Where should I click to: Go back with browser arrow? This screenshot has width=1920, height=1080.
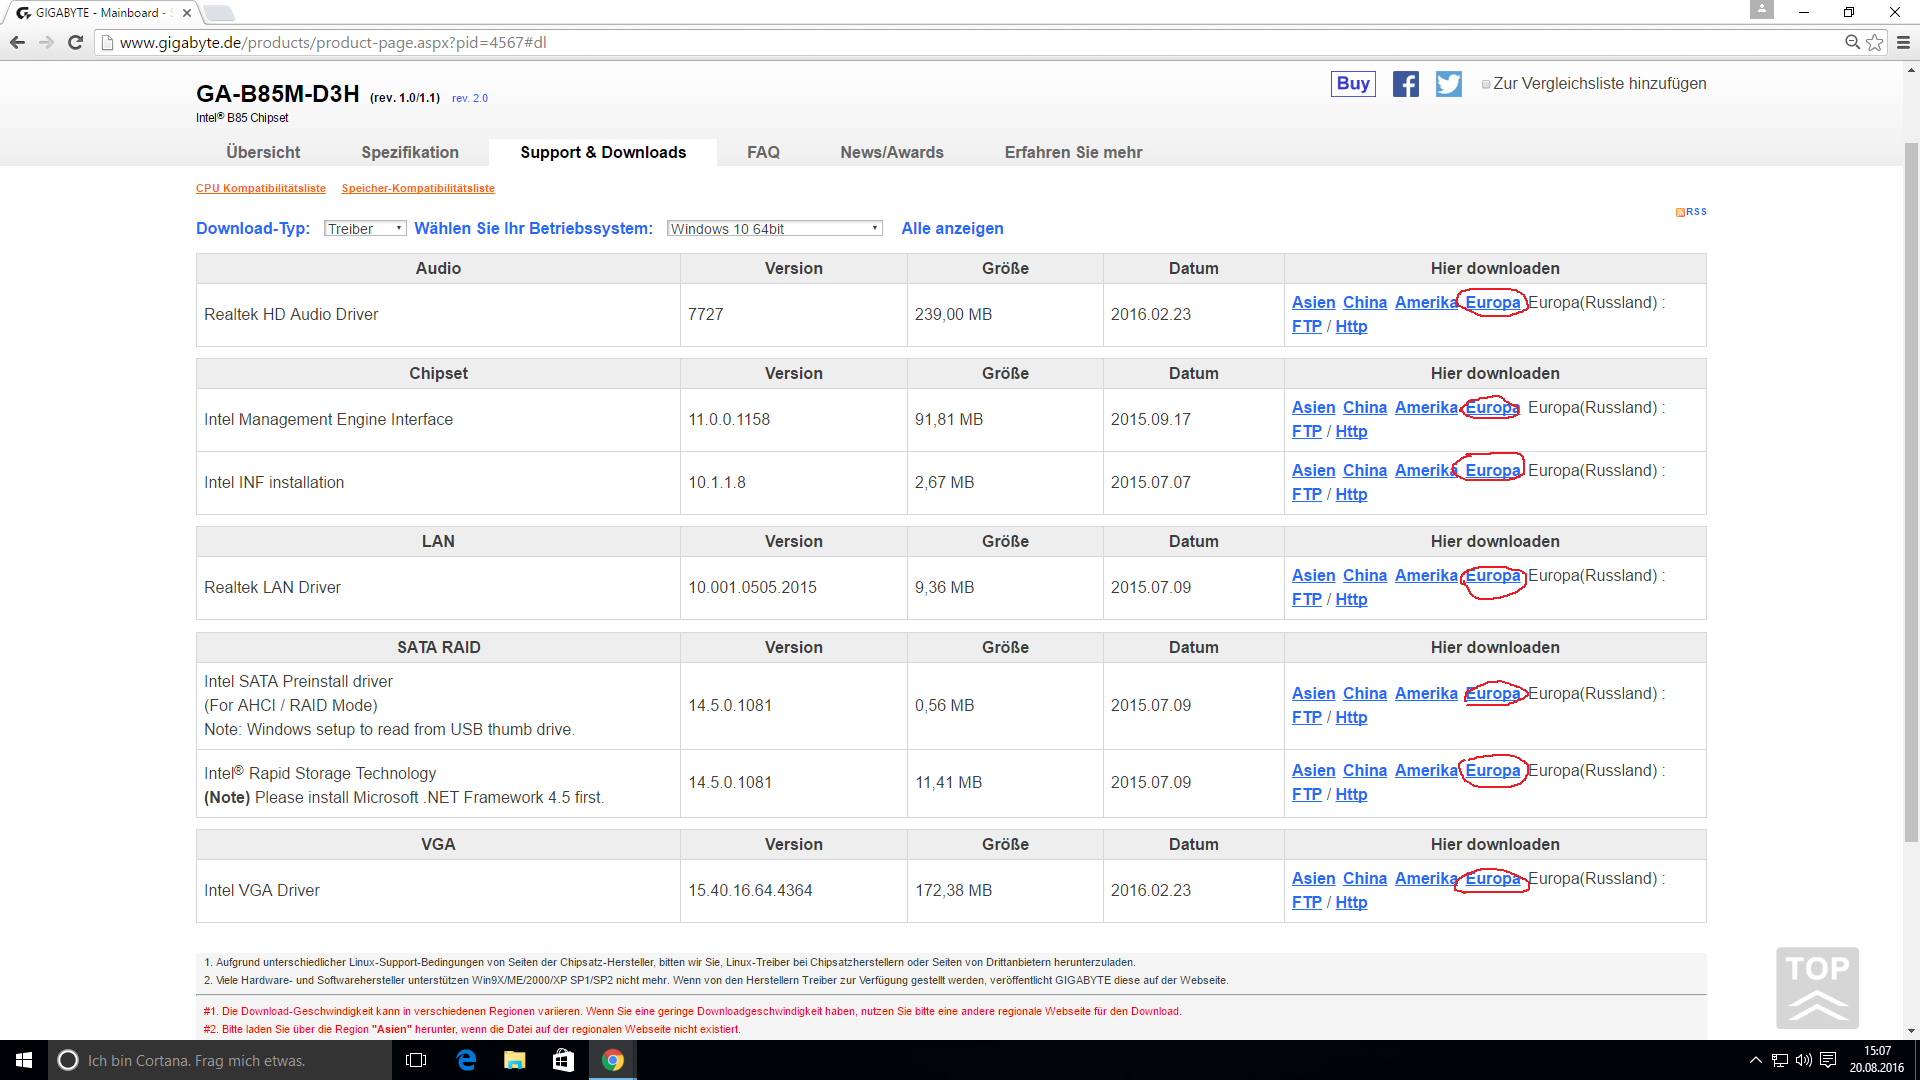tap(17, 42)
